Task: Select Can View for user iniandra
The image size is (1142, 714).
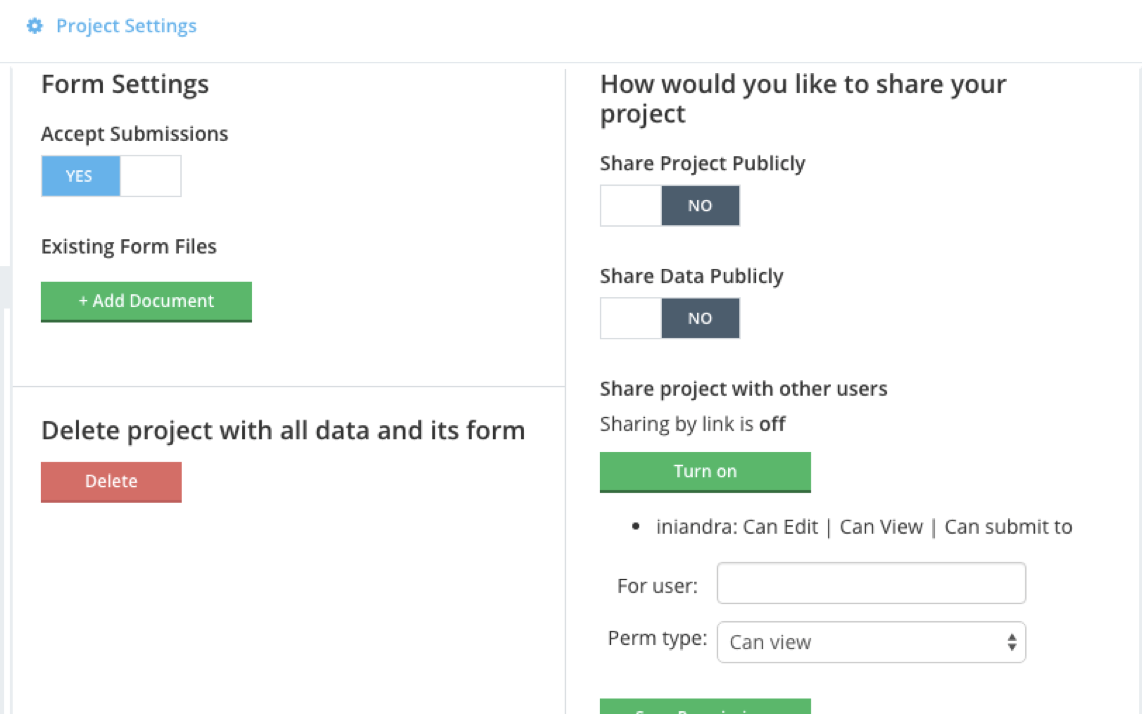Action: tap(881, 526)
